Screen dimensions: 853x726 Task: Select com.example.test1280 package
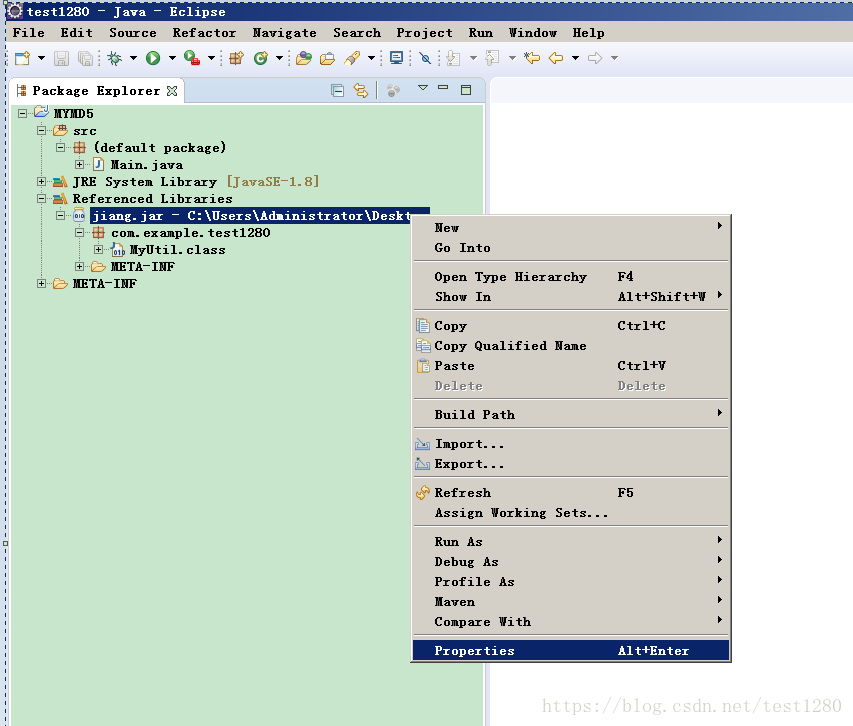tap(190, 233)
